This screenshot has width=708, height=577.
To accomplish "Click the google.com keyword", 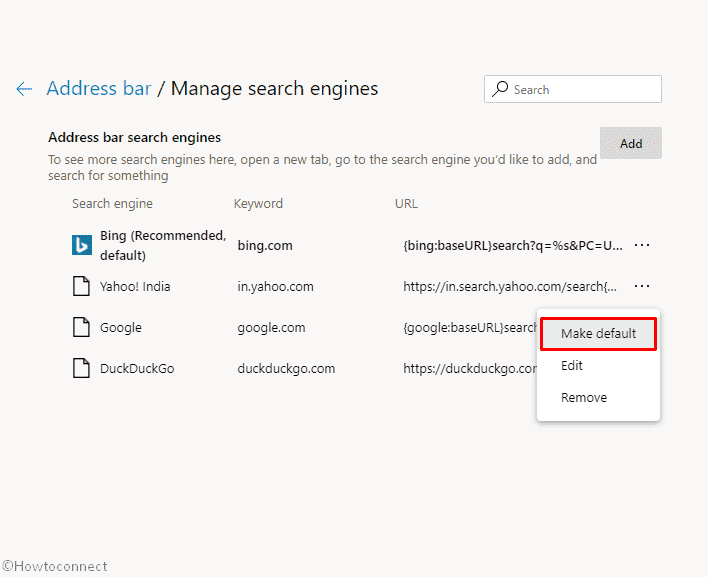I will coord(271,328).
